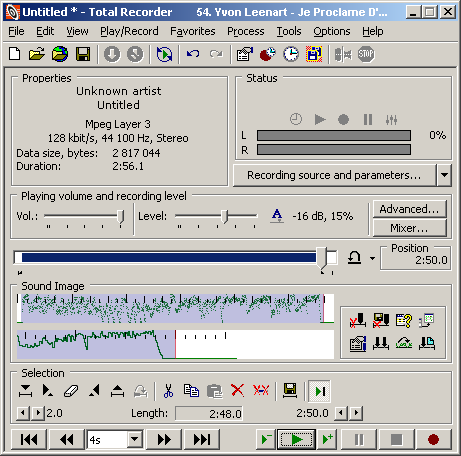Click the blue floppy save-options icon

point(314,54)
